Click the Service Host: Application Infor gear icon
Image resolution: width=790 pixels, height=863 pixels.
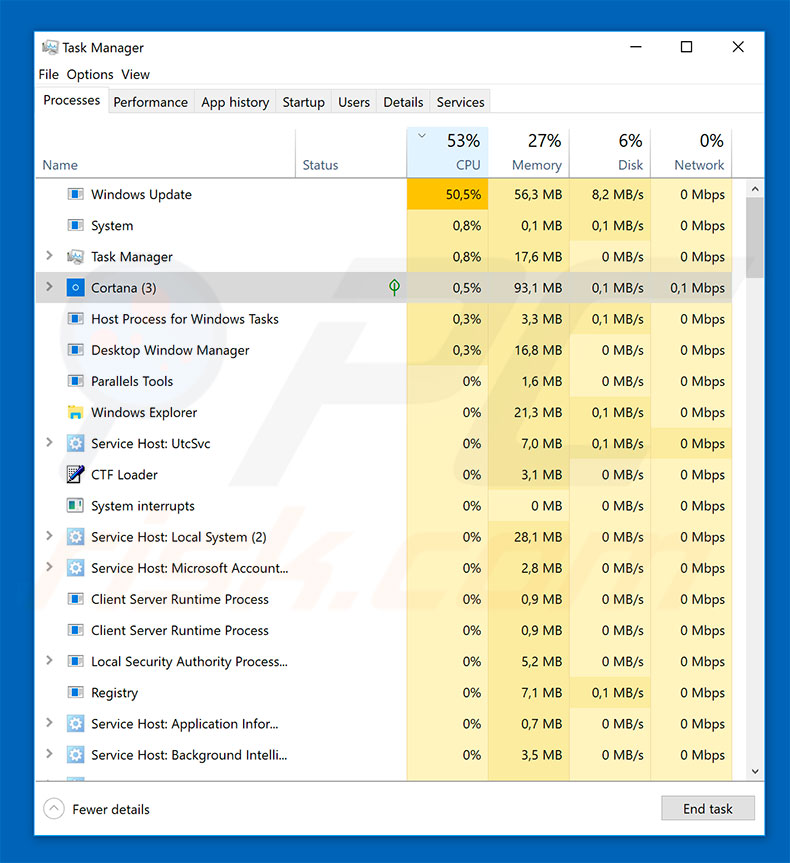(75, 724)
